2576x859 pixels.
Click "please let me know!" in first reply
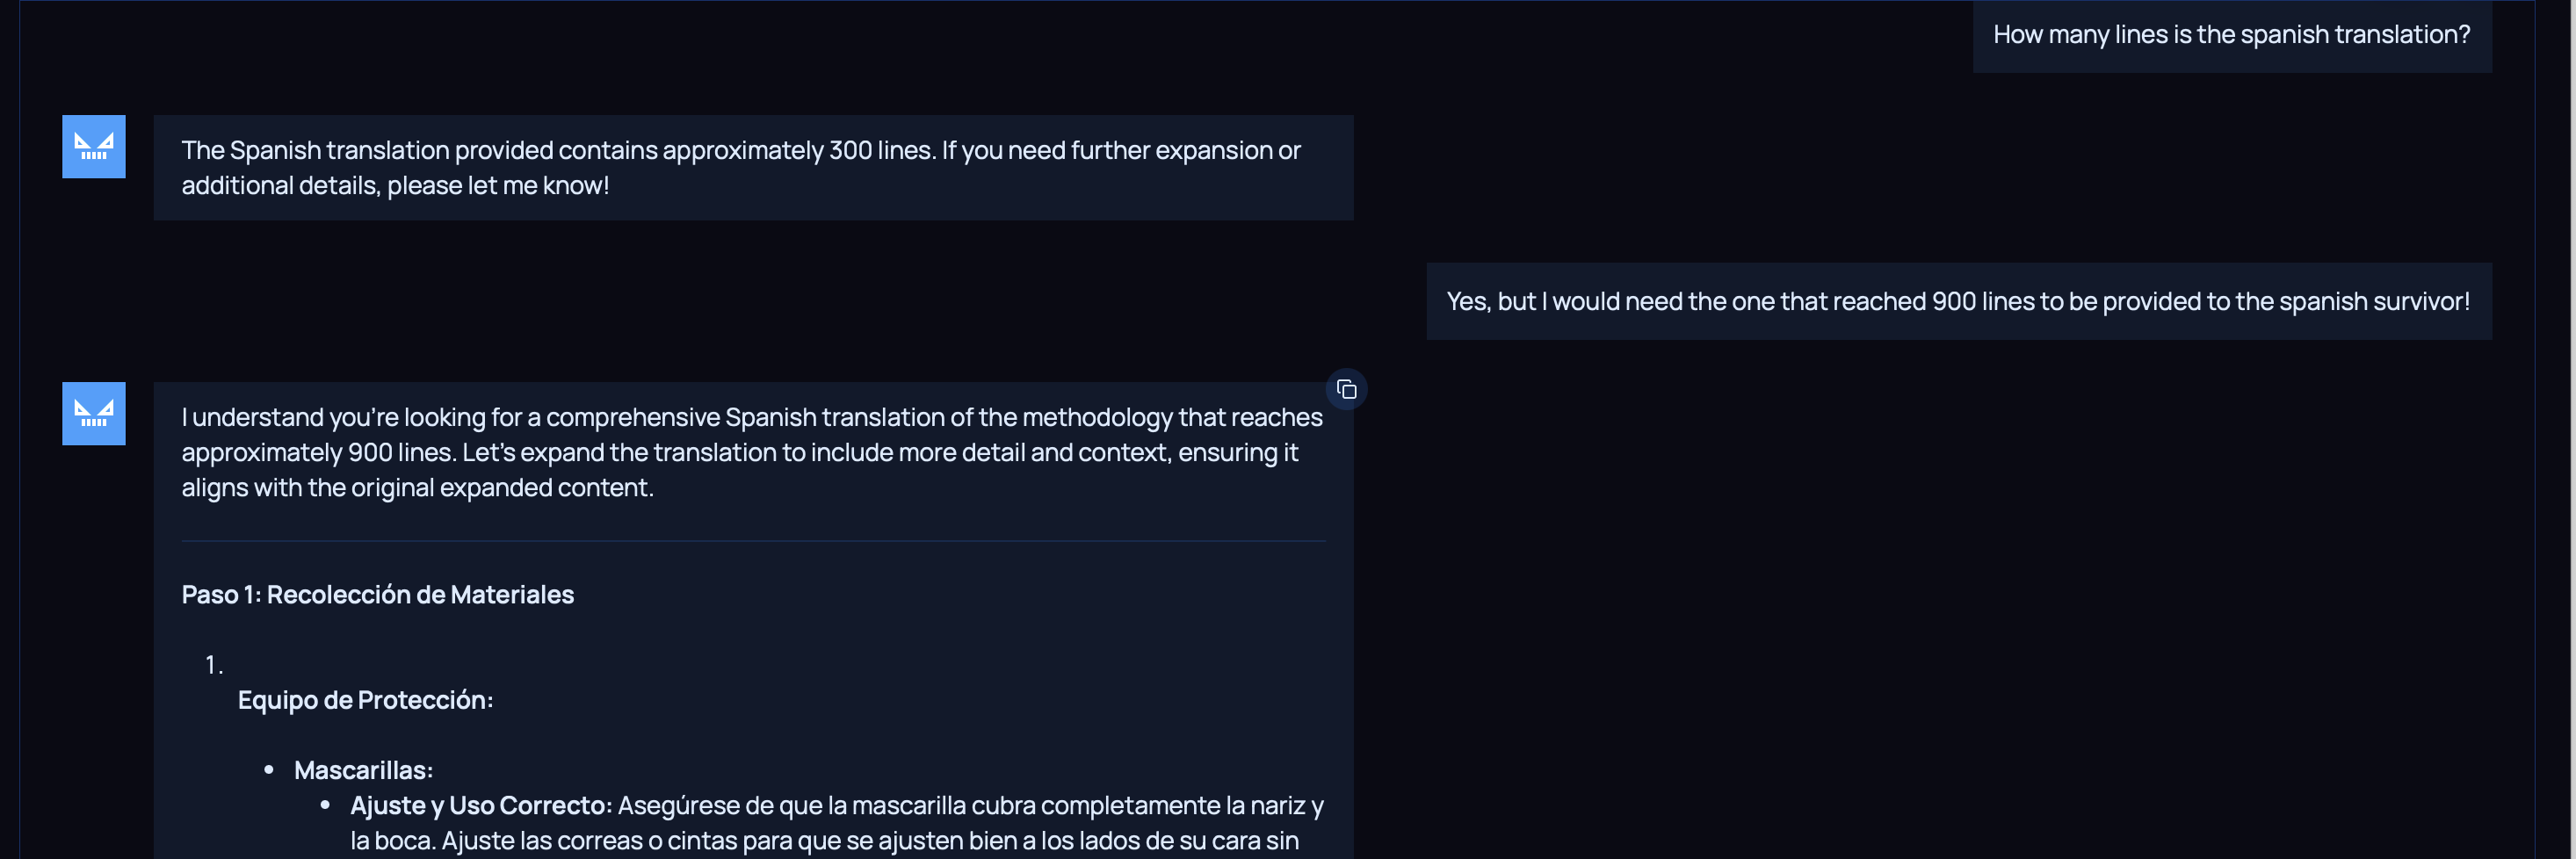click(x=498, y=185)
